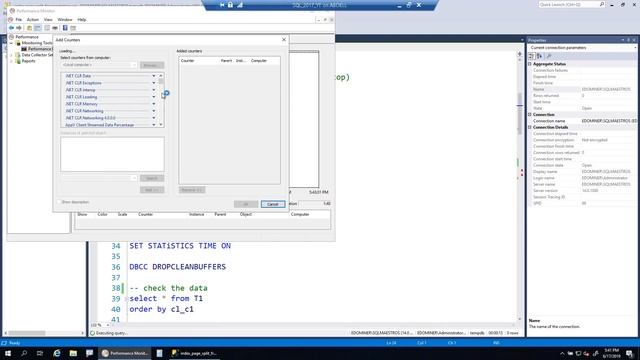The image size is (640, 360).
Task: Expand .NET CLR Networking 4.0.0.0 counter group
Action: point(153,118)
